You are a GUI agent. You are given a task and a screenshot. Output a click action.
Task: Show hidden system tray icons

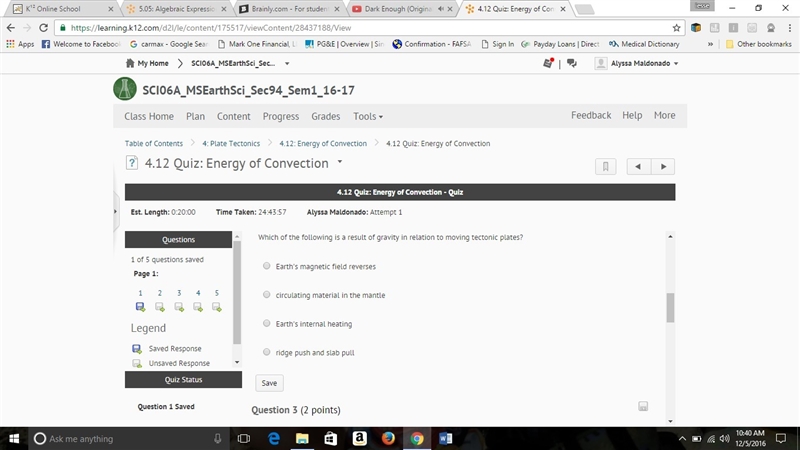click(682, 438)
